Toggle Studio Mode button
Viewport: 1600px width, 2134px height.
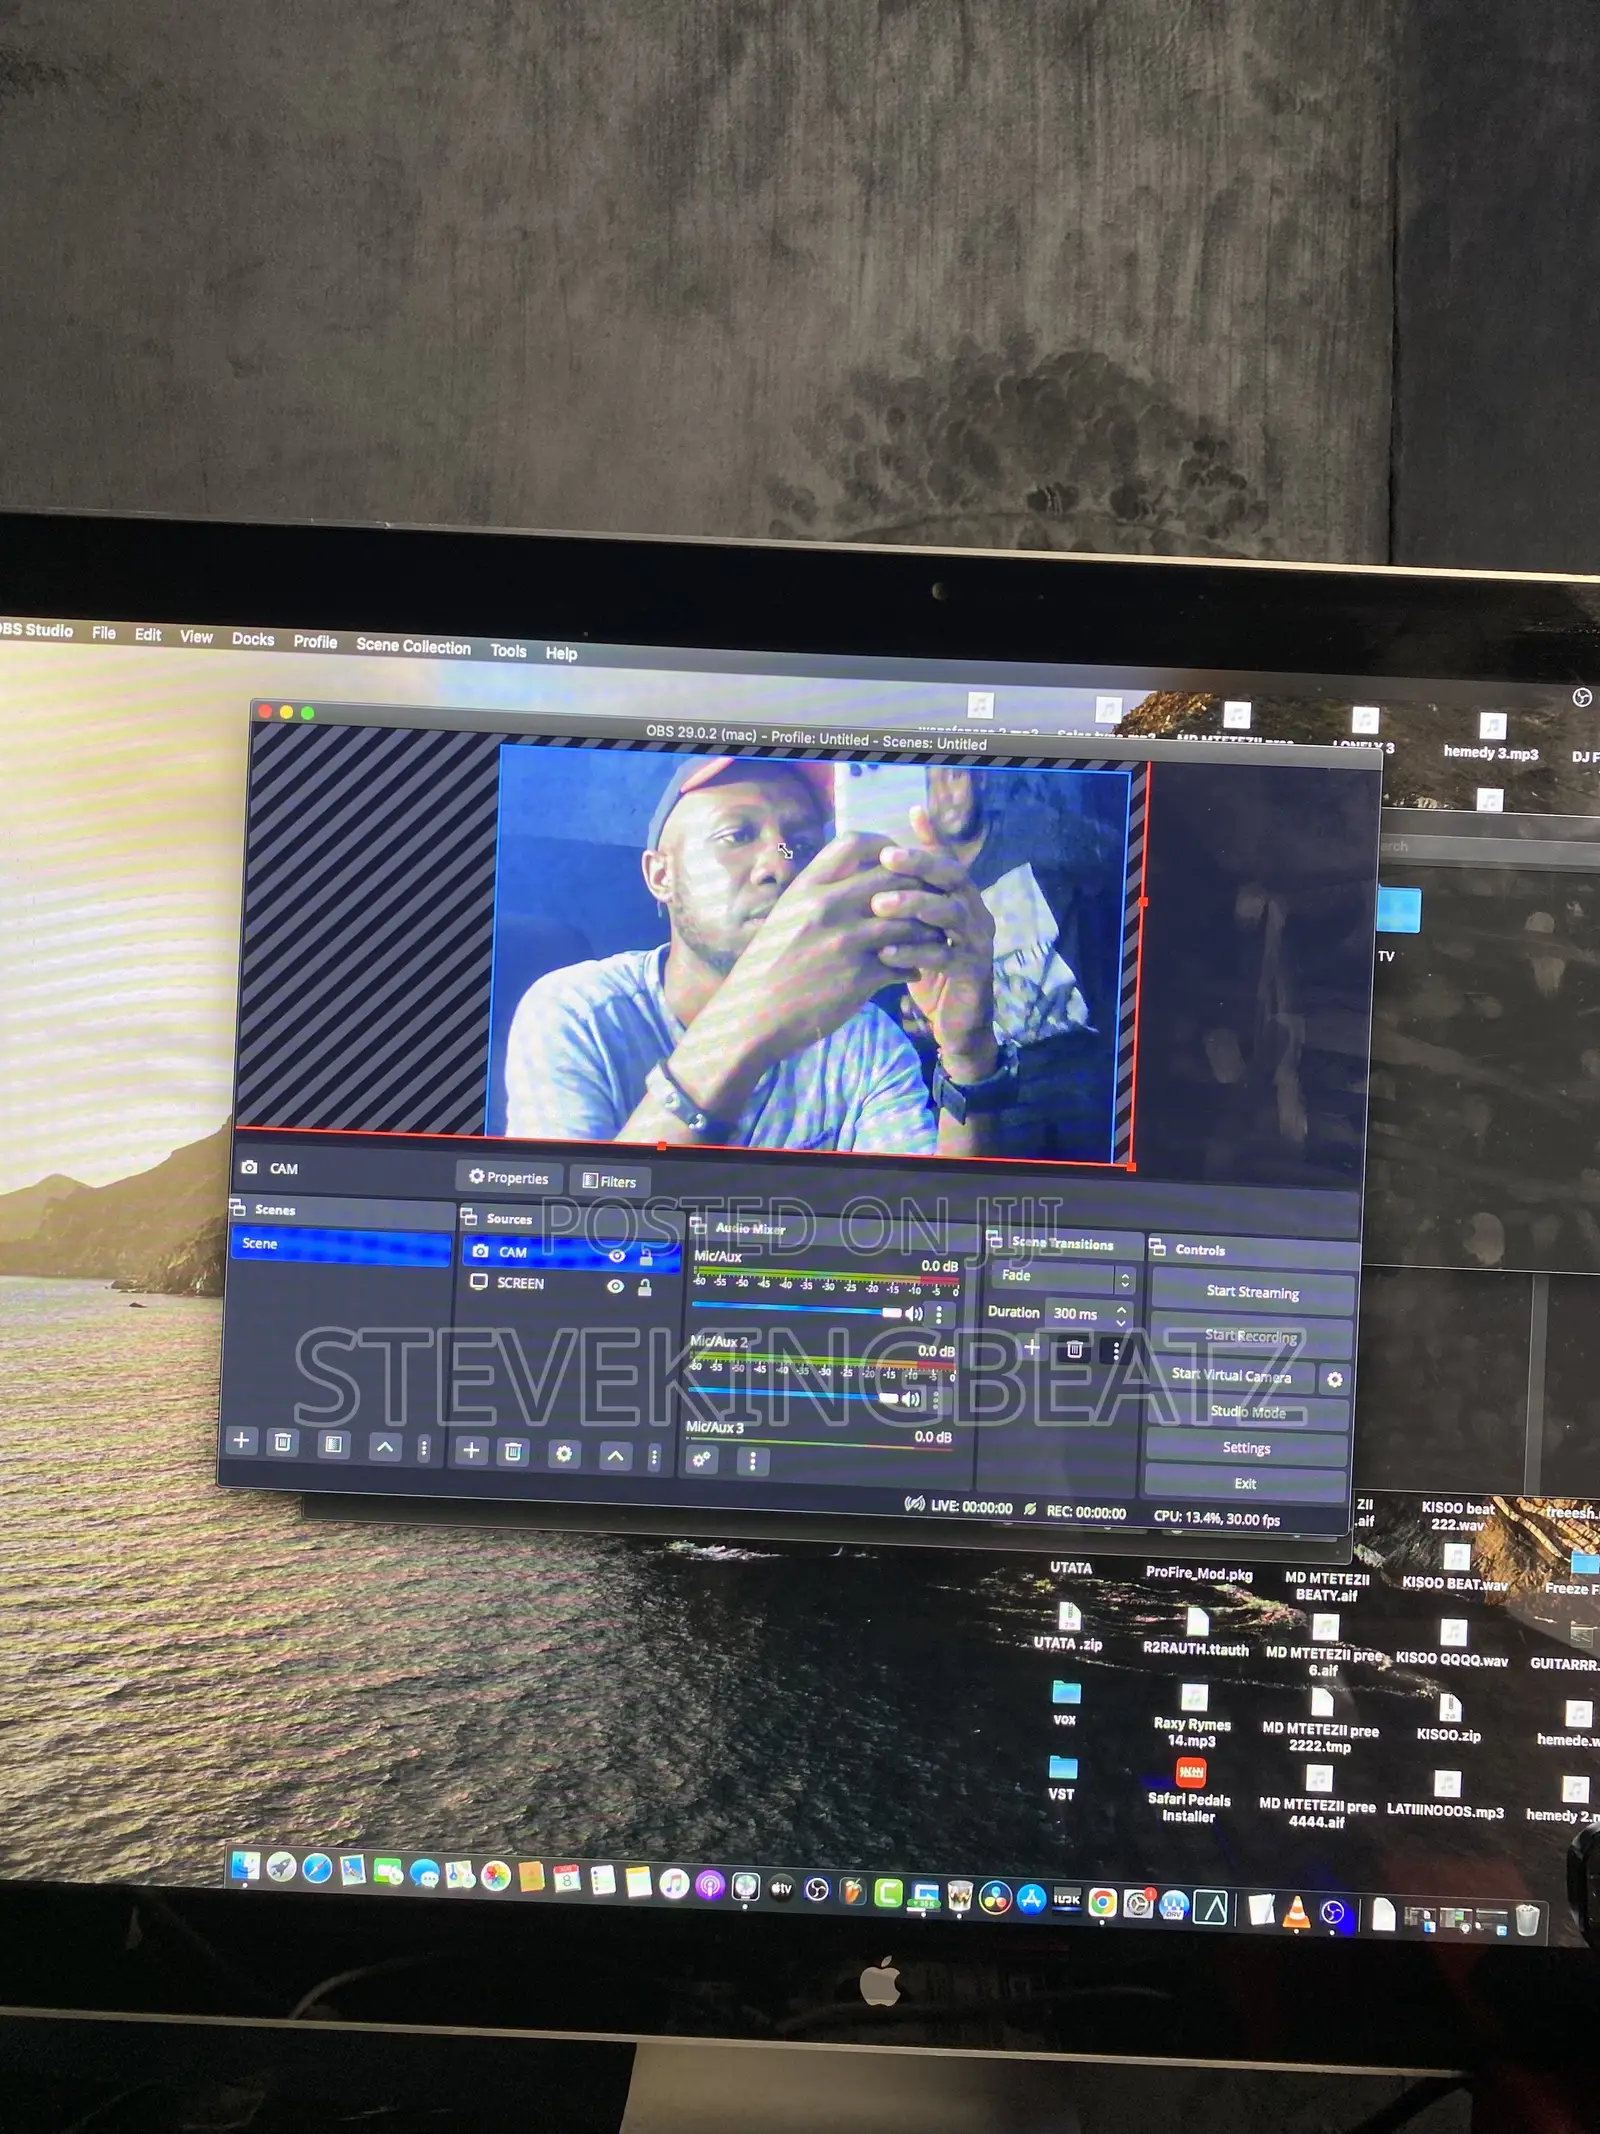pyautogui.click(x=1248, y=1412)
